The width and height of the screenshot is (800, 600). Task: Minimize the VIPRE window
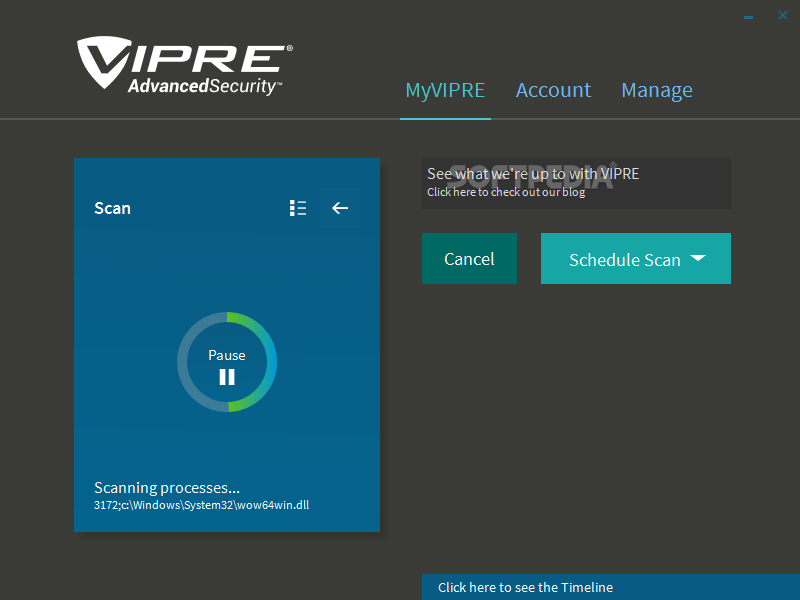point(748,17)
